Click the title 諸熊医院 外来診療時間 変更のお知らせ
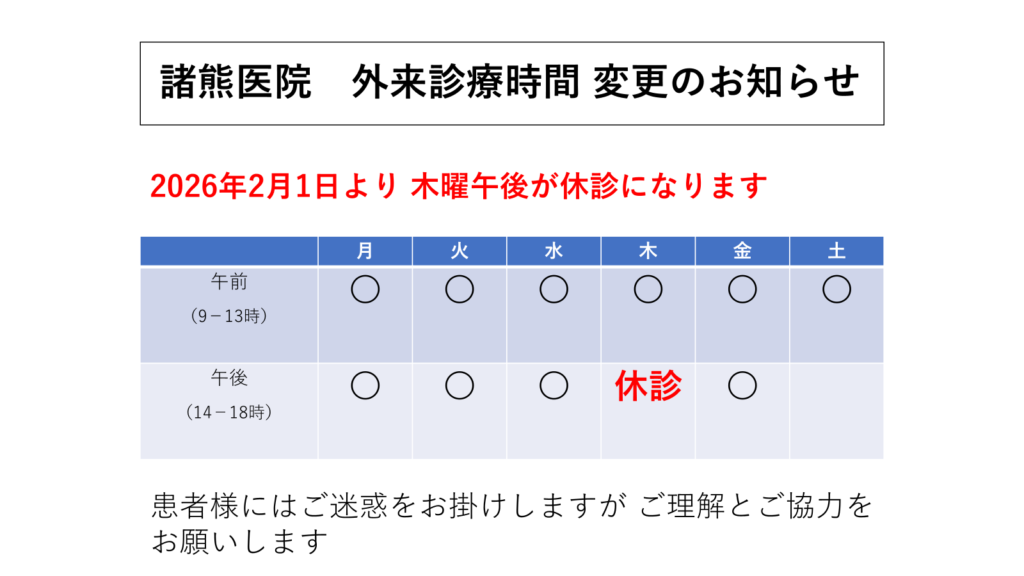Screen dimensions: 1024x576 pos(511,83)
